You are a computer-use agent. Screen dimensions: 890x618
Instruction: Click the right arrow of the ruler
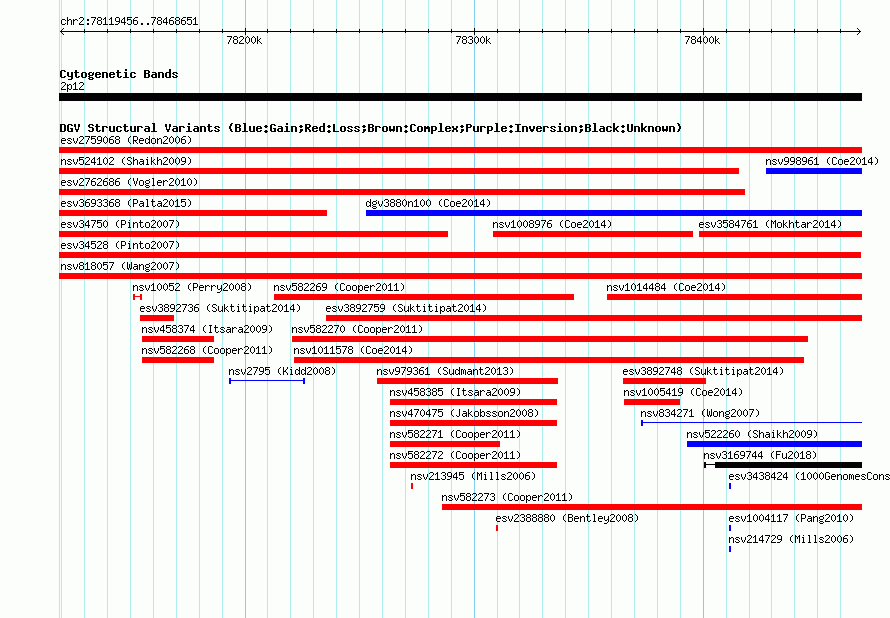click(x=859, y=32)
